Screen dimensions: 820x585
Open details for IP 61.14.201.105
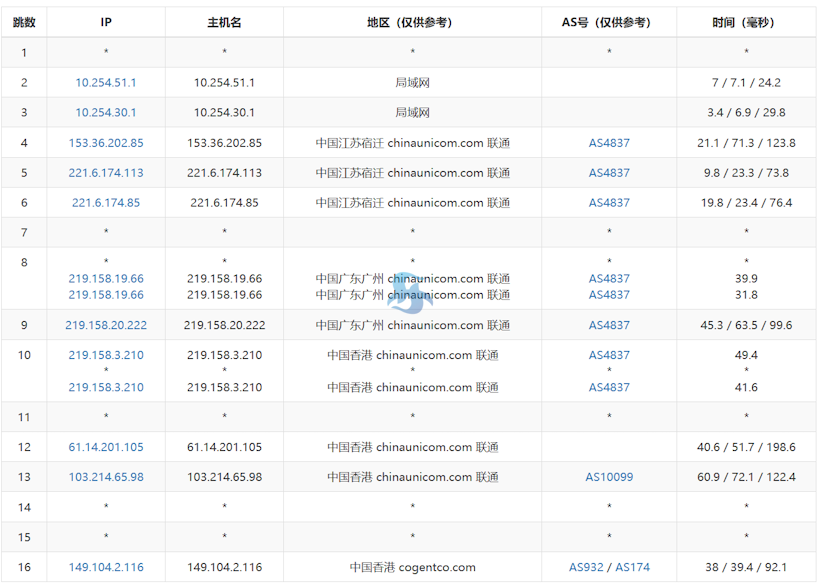tap(105, 447)
